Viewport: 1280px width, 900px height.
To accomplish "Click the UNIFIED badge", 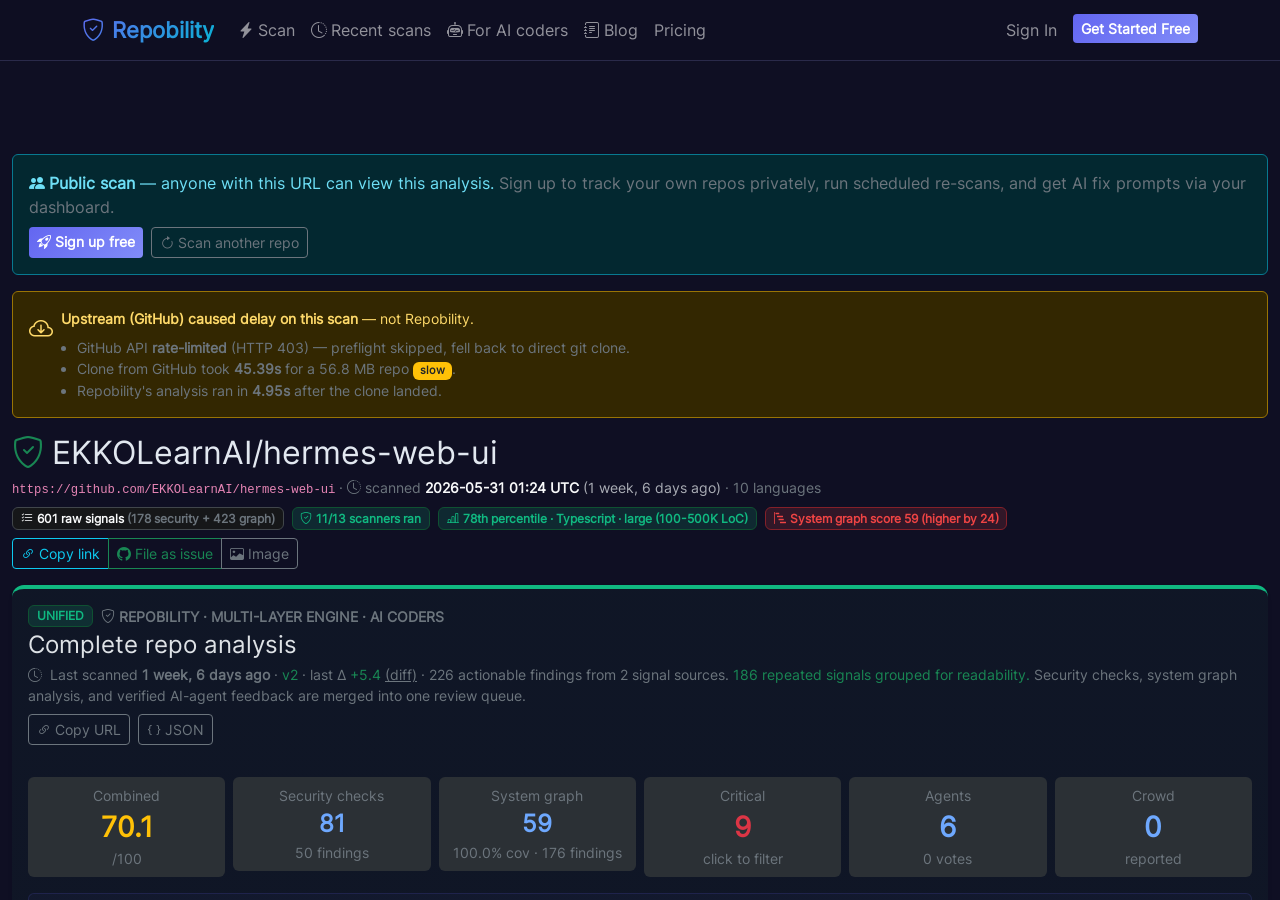I will click(x=60, y=616).
